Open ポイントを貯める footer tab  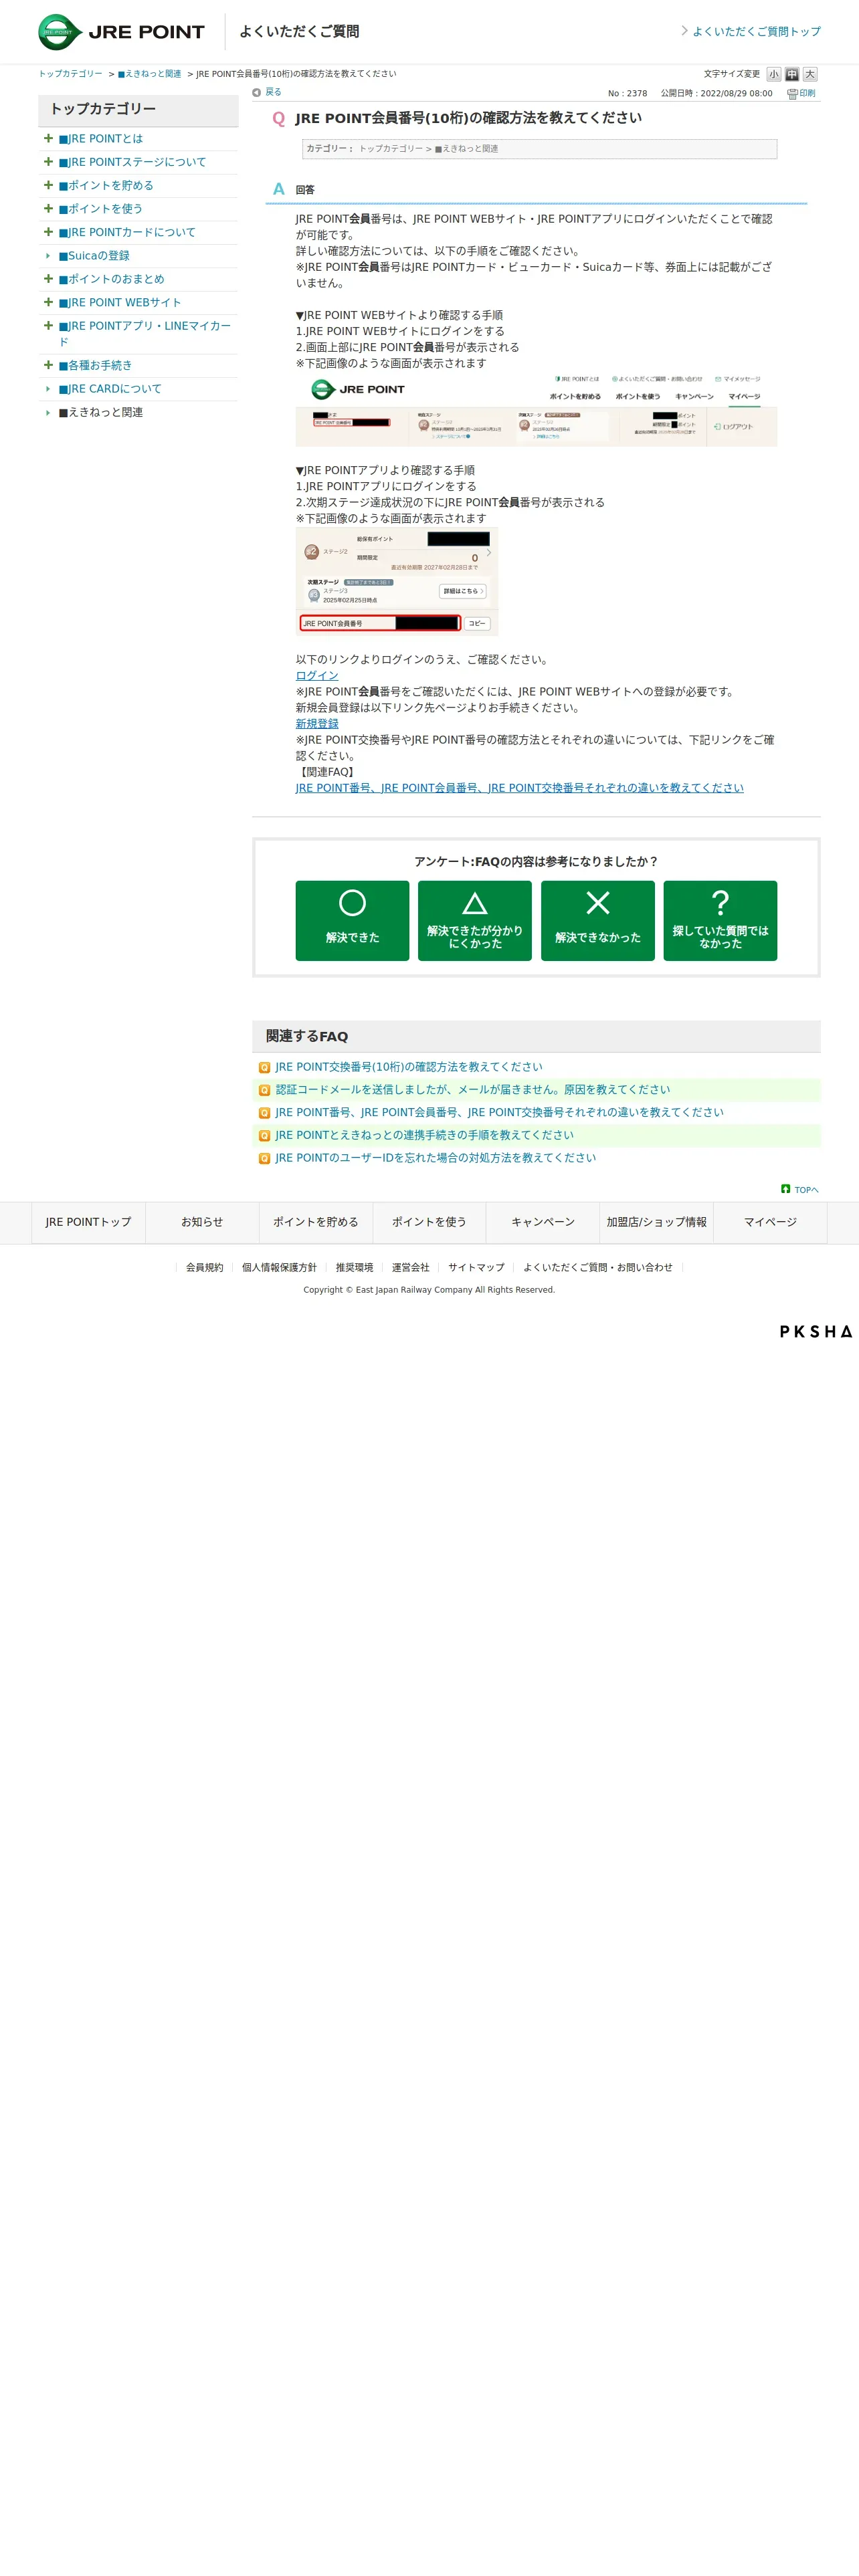point(316,1222)
